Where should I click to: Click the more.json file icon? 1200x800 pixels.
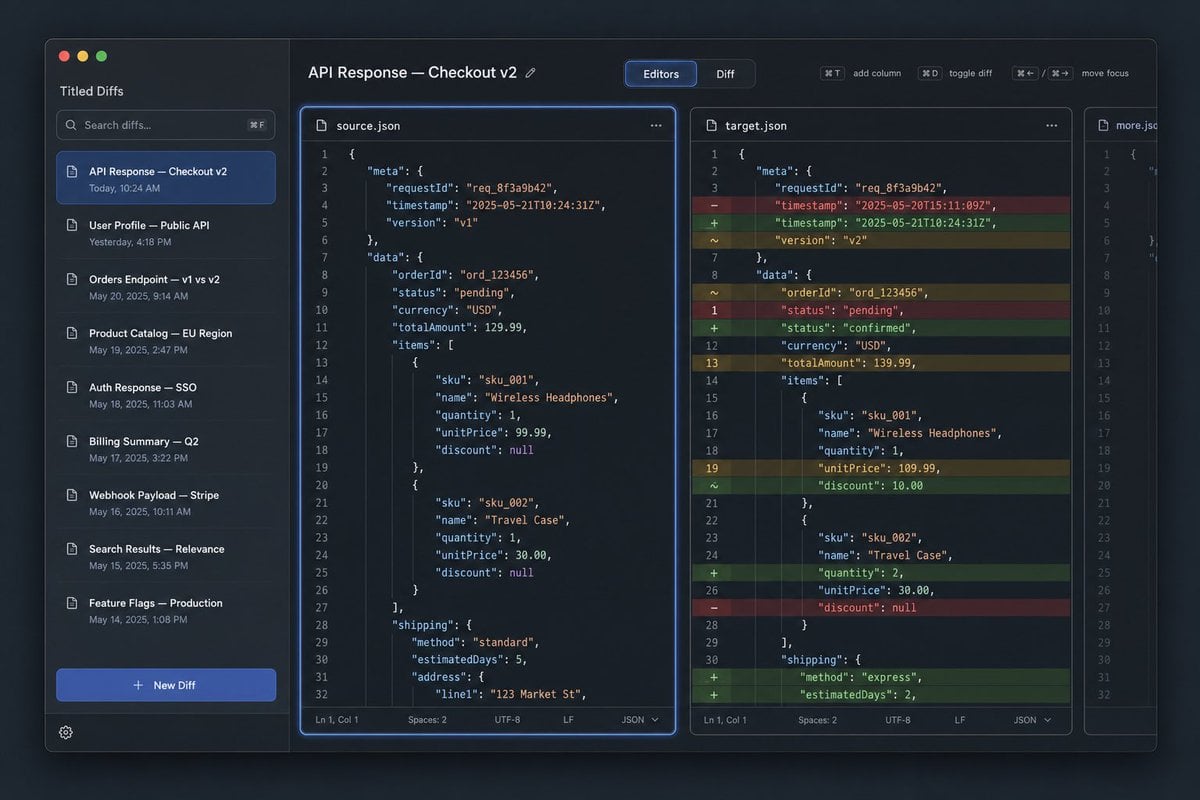point(1103,126)
